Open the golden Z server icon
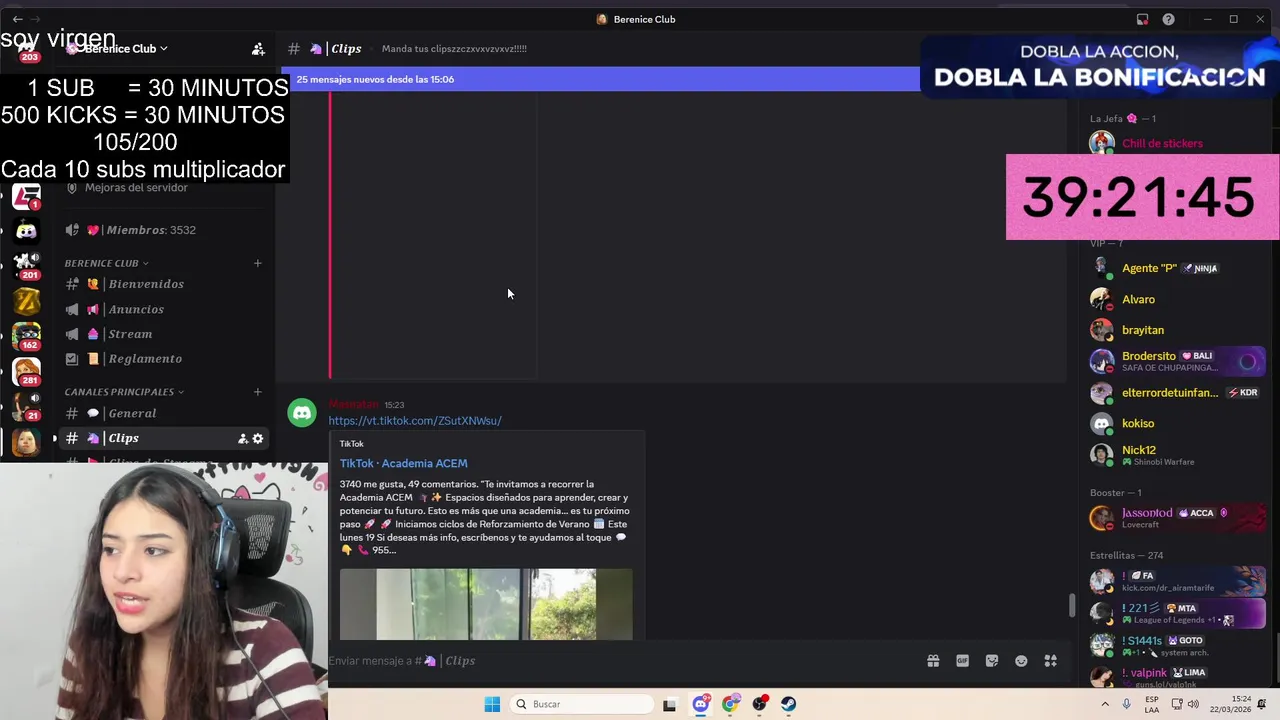The image size is (1280, 720). tap(26, 300)
